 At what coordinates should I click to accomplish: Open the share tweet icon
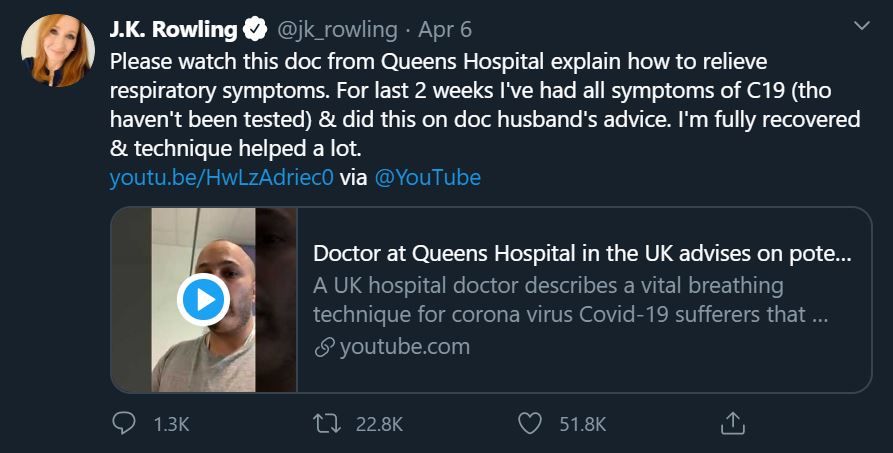[x=733, y=424]
